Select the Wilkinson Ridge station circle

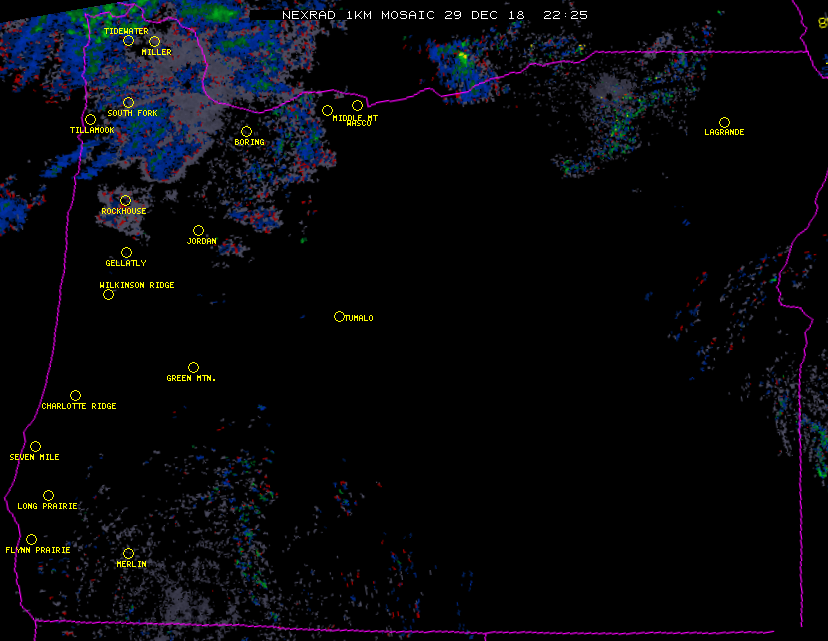point(108,294)
